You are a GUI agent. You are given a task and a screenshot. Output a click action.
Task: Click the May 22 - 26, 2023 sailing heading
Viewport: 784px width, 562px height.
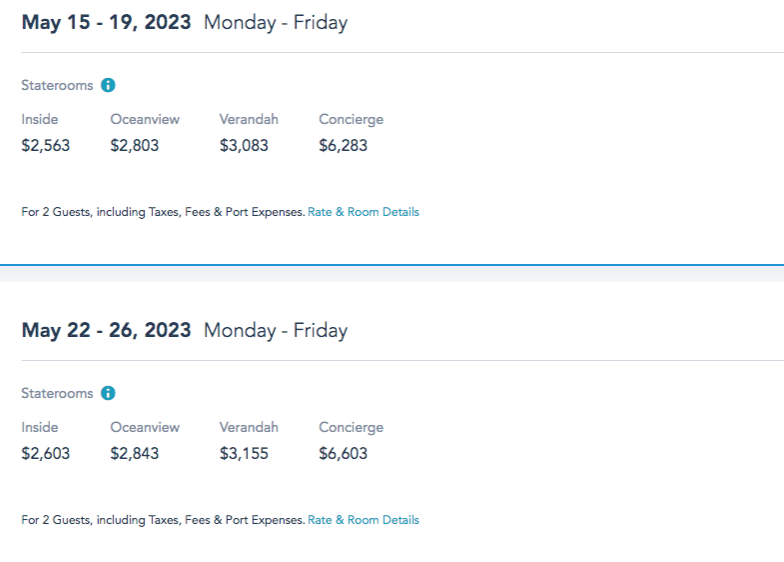click(106, 330)
